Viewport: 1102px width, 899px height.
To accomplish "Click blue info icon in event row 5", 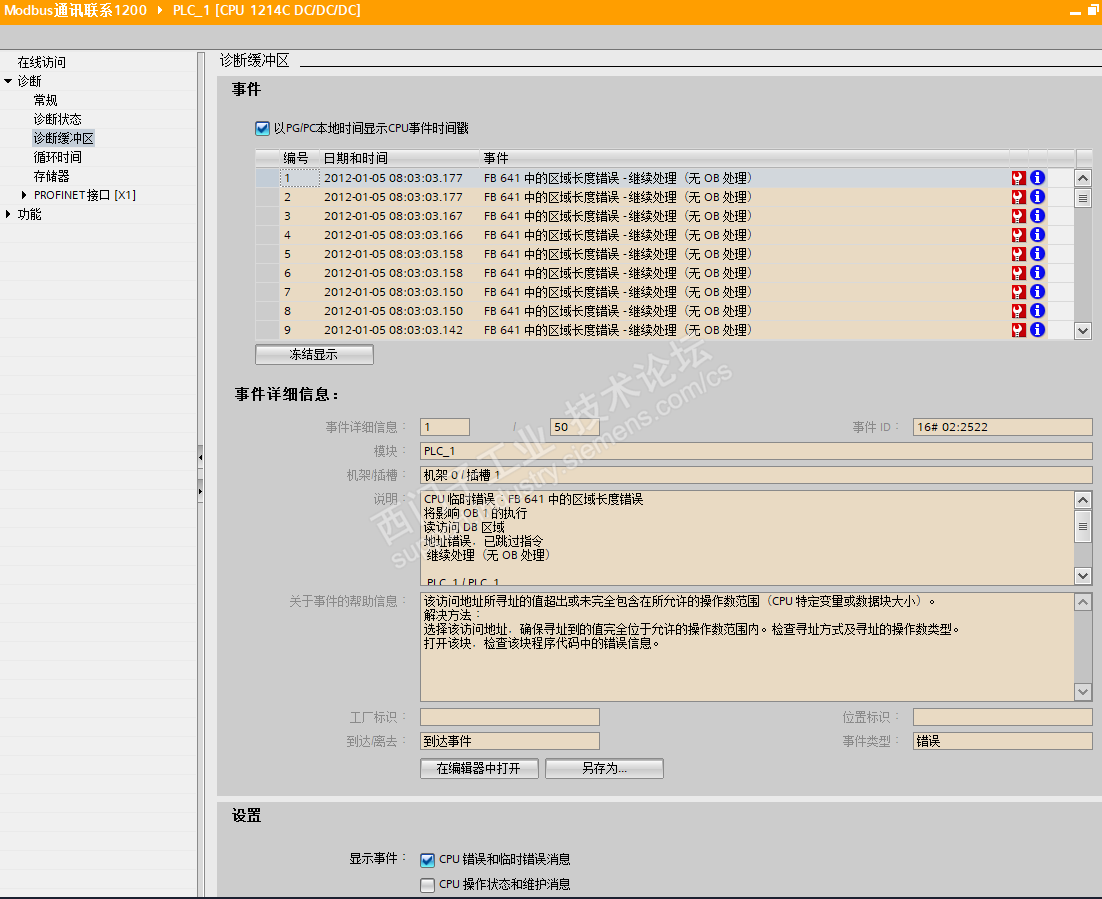I will tap(1037, 254).
